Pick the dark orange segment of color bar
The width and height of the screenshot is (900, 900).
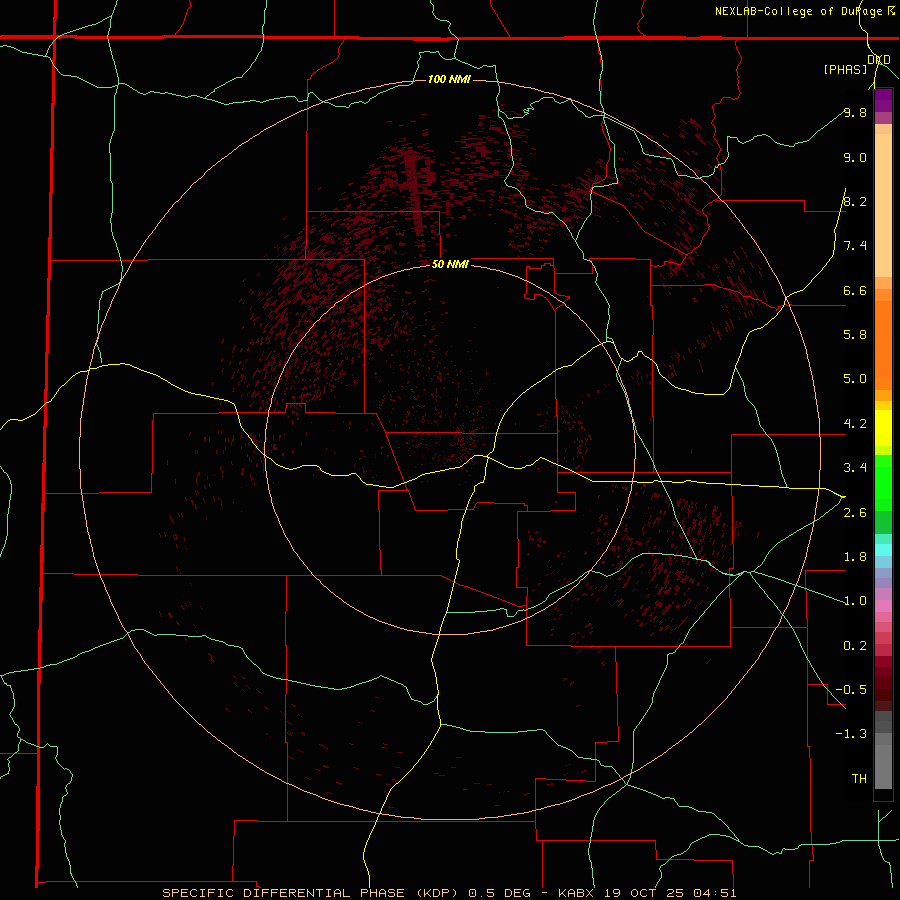(x=883, y=345)
